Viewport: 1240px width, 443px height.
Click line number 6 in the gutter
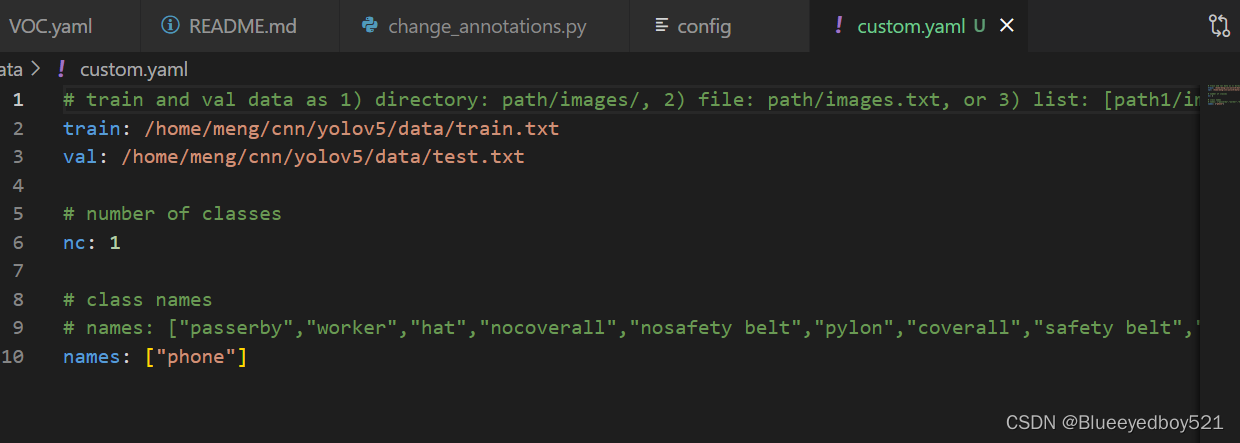(x=18, y=242)
